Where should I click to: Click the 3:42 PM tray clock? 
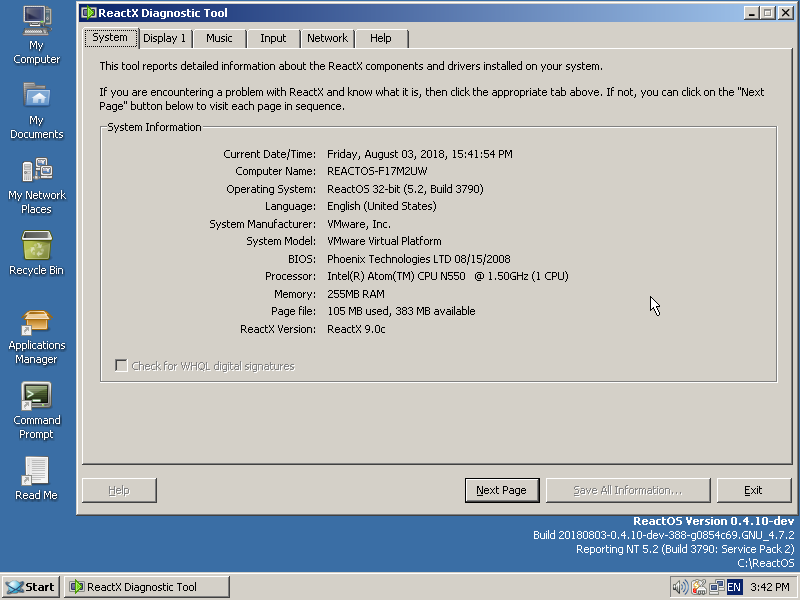[770, 587]
